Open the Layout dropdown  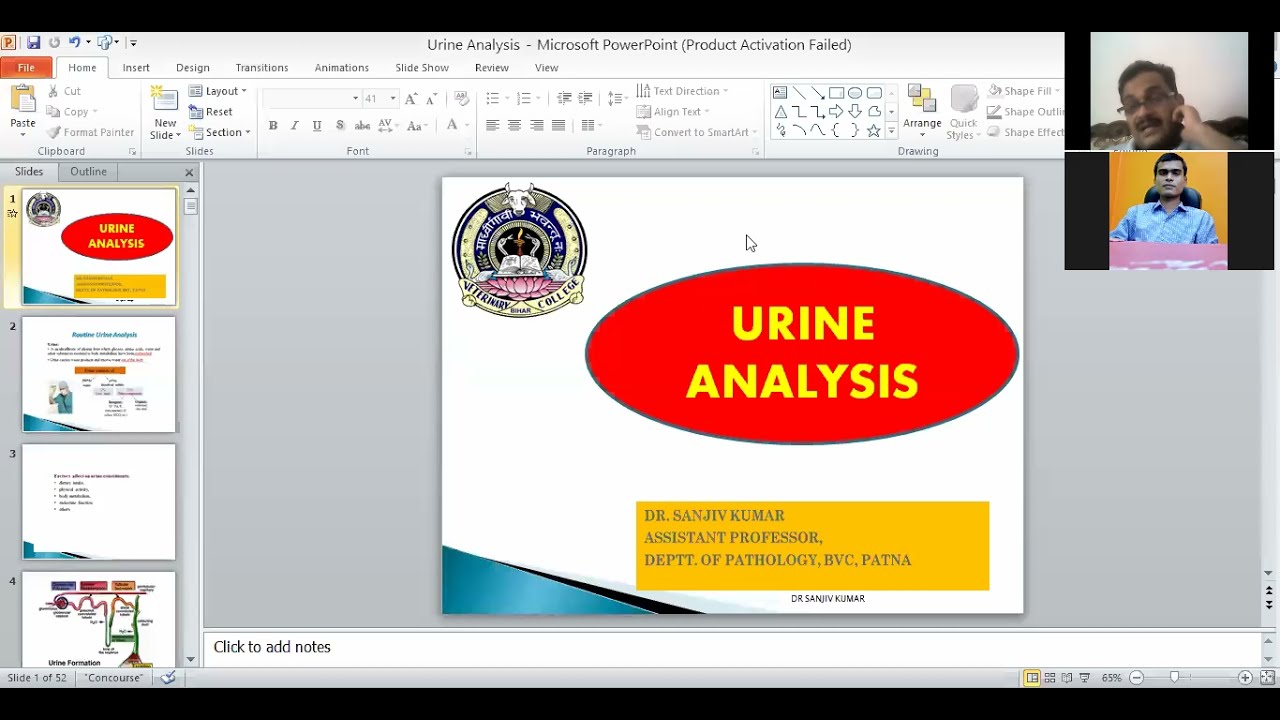click(x=217, y=91)
